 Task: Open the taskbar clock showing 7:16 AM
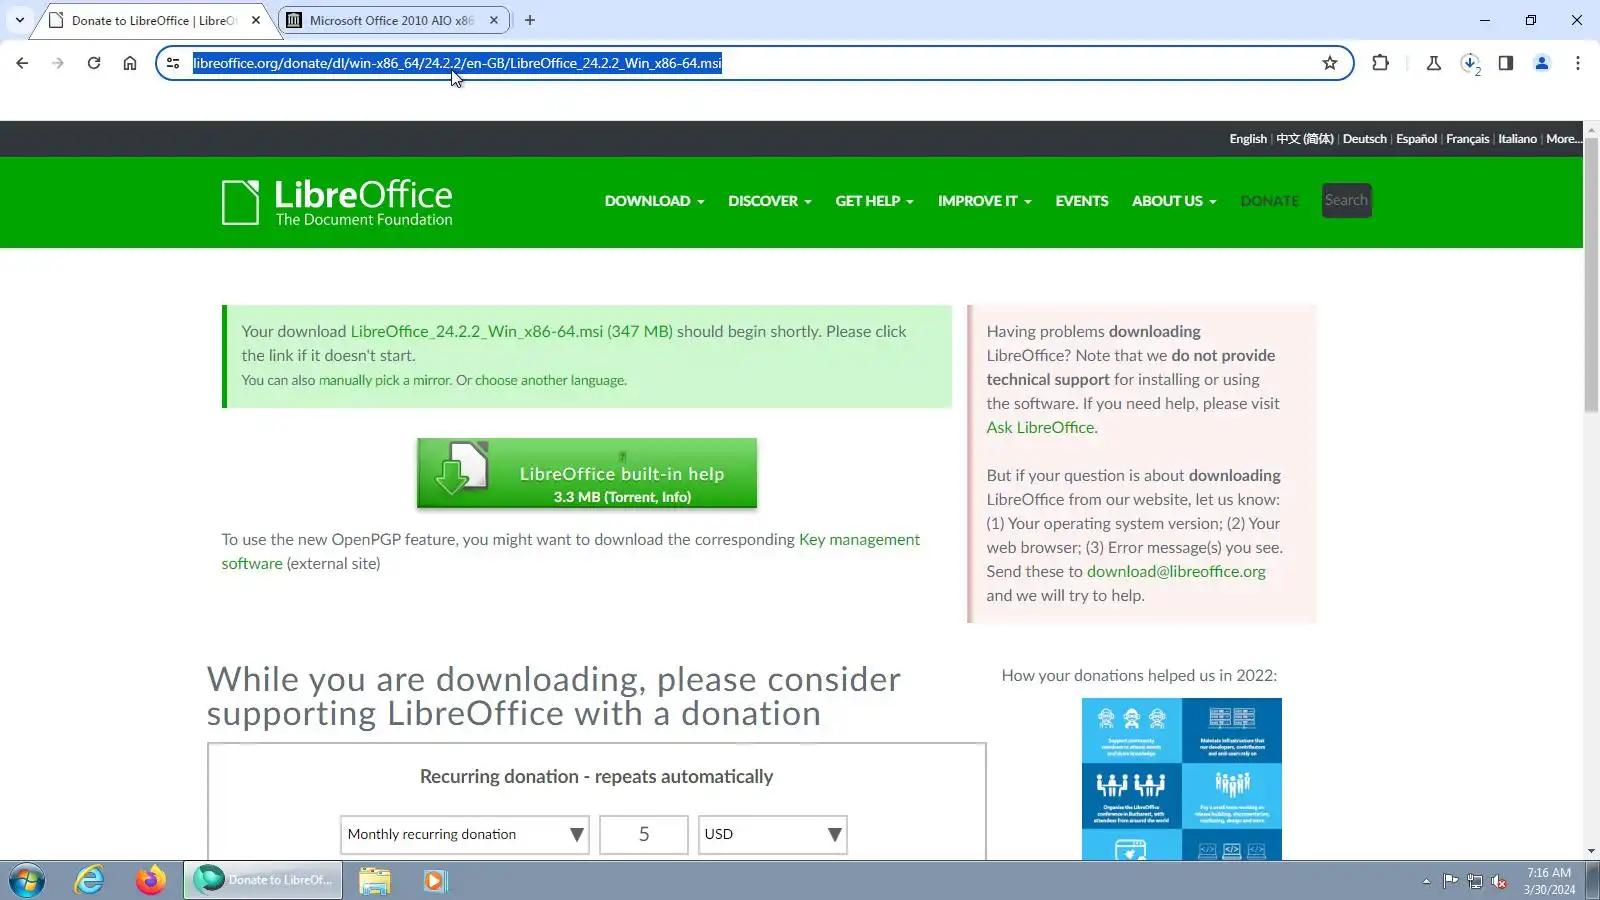[x=1549, y=881]
